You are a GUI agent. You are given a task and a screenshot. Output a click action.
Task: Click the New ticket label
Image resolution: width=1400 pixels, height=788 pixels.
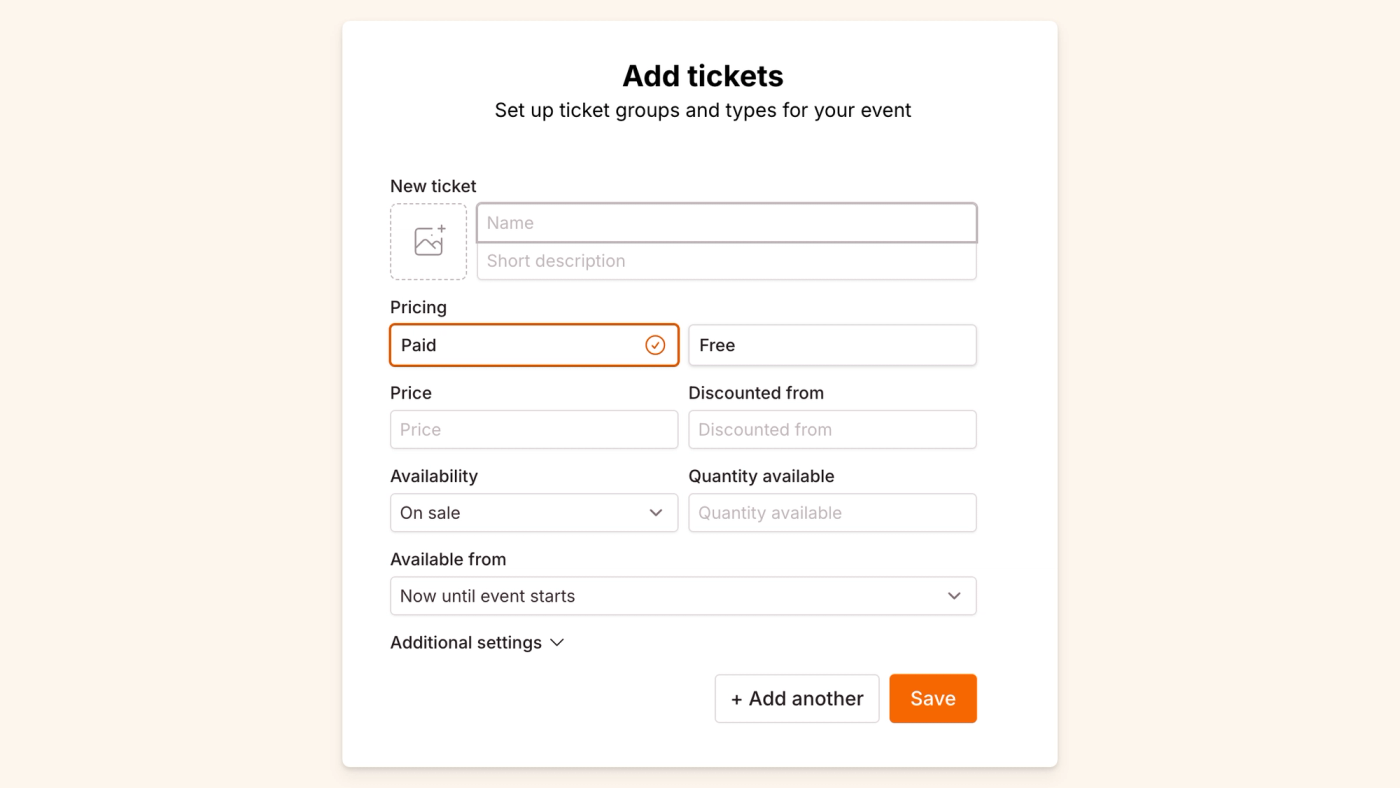click(x=433, y=186)
